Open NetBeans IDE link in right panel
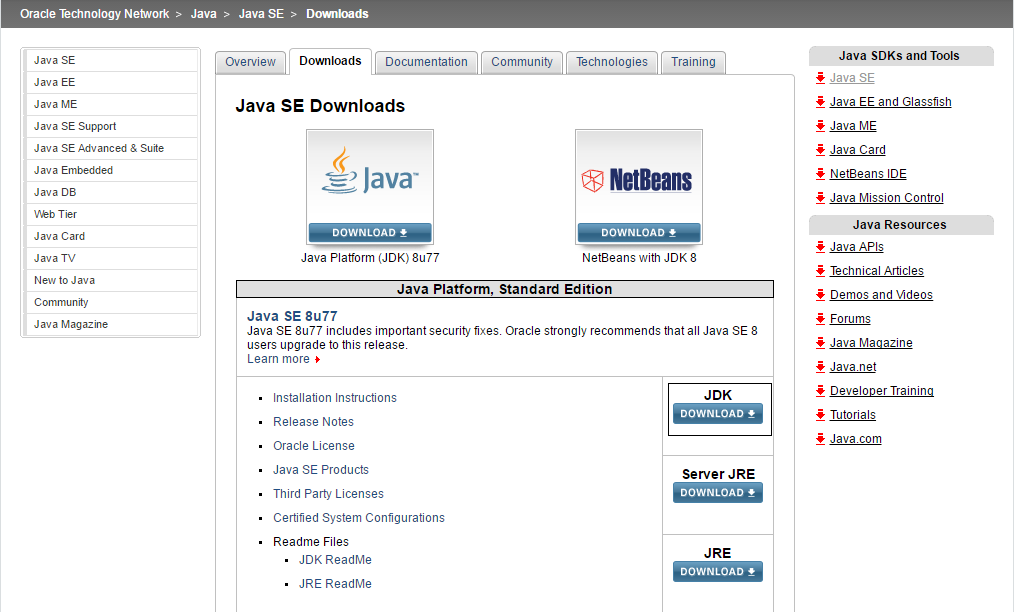1014x612 pixels. pos(868,173)
